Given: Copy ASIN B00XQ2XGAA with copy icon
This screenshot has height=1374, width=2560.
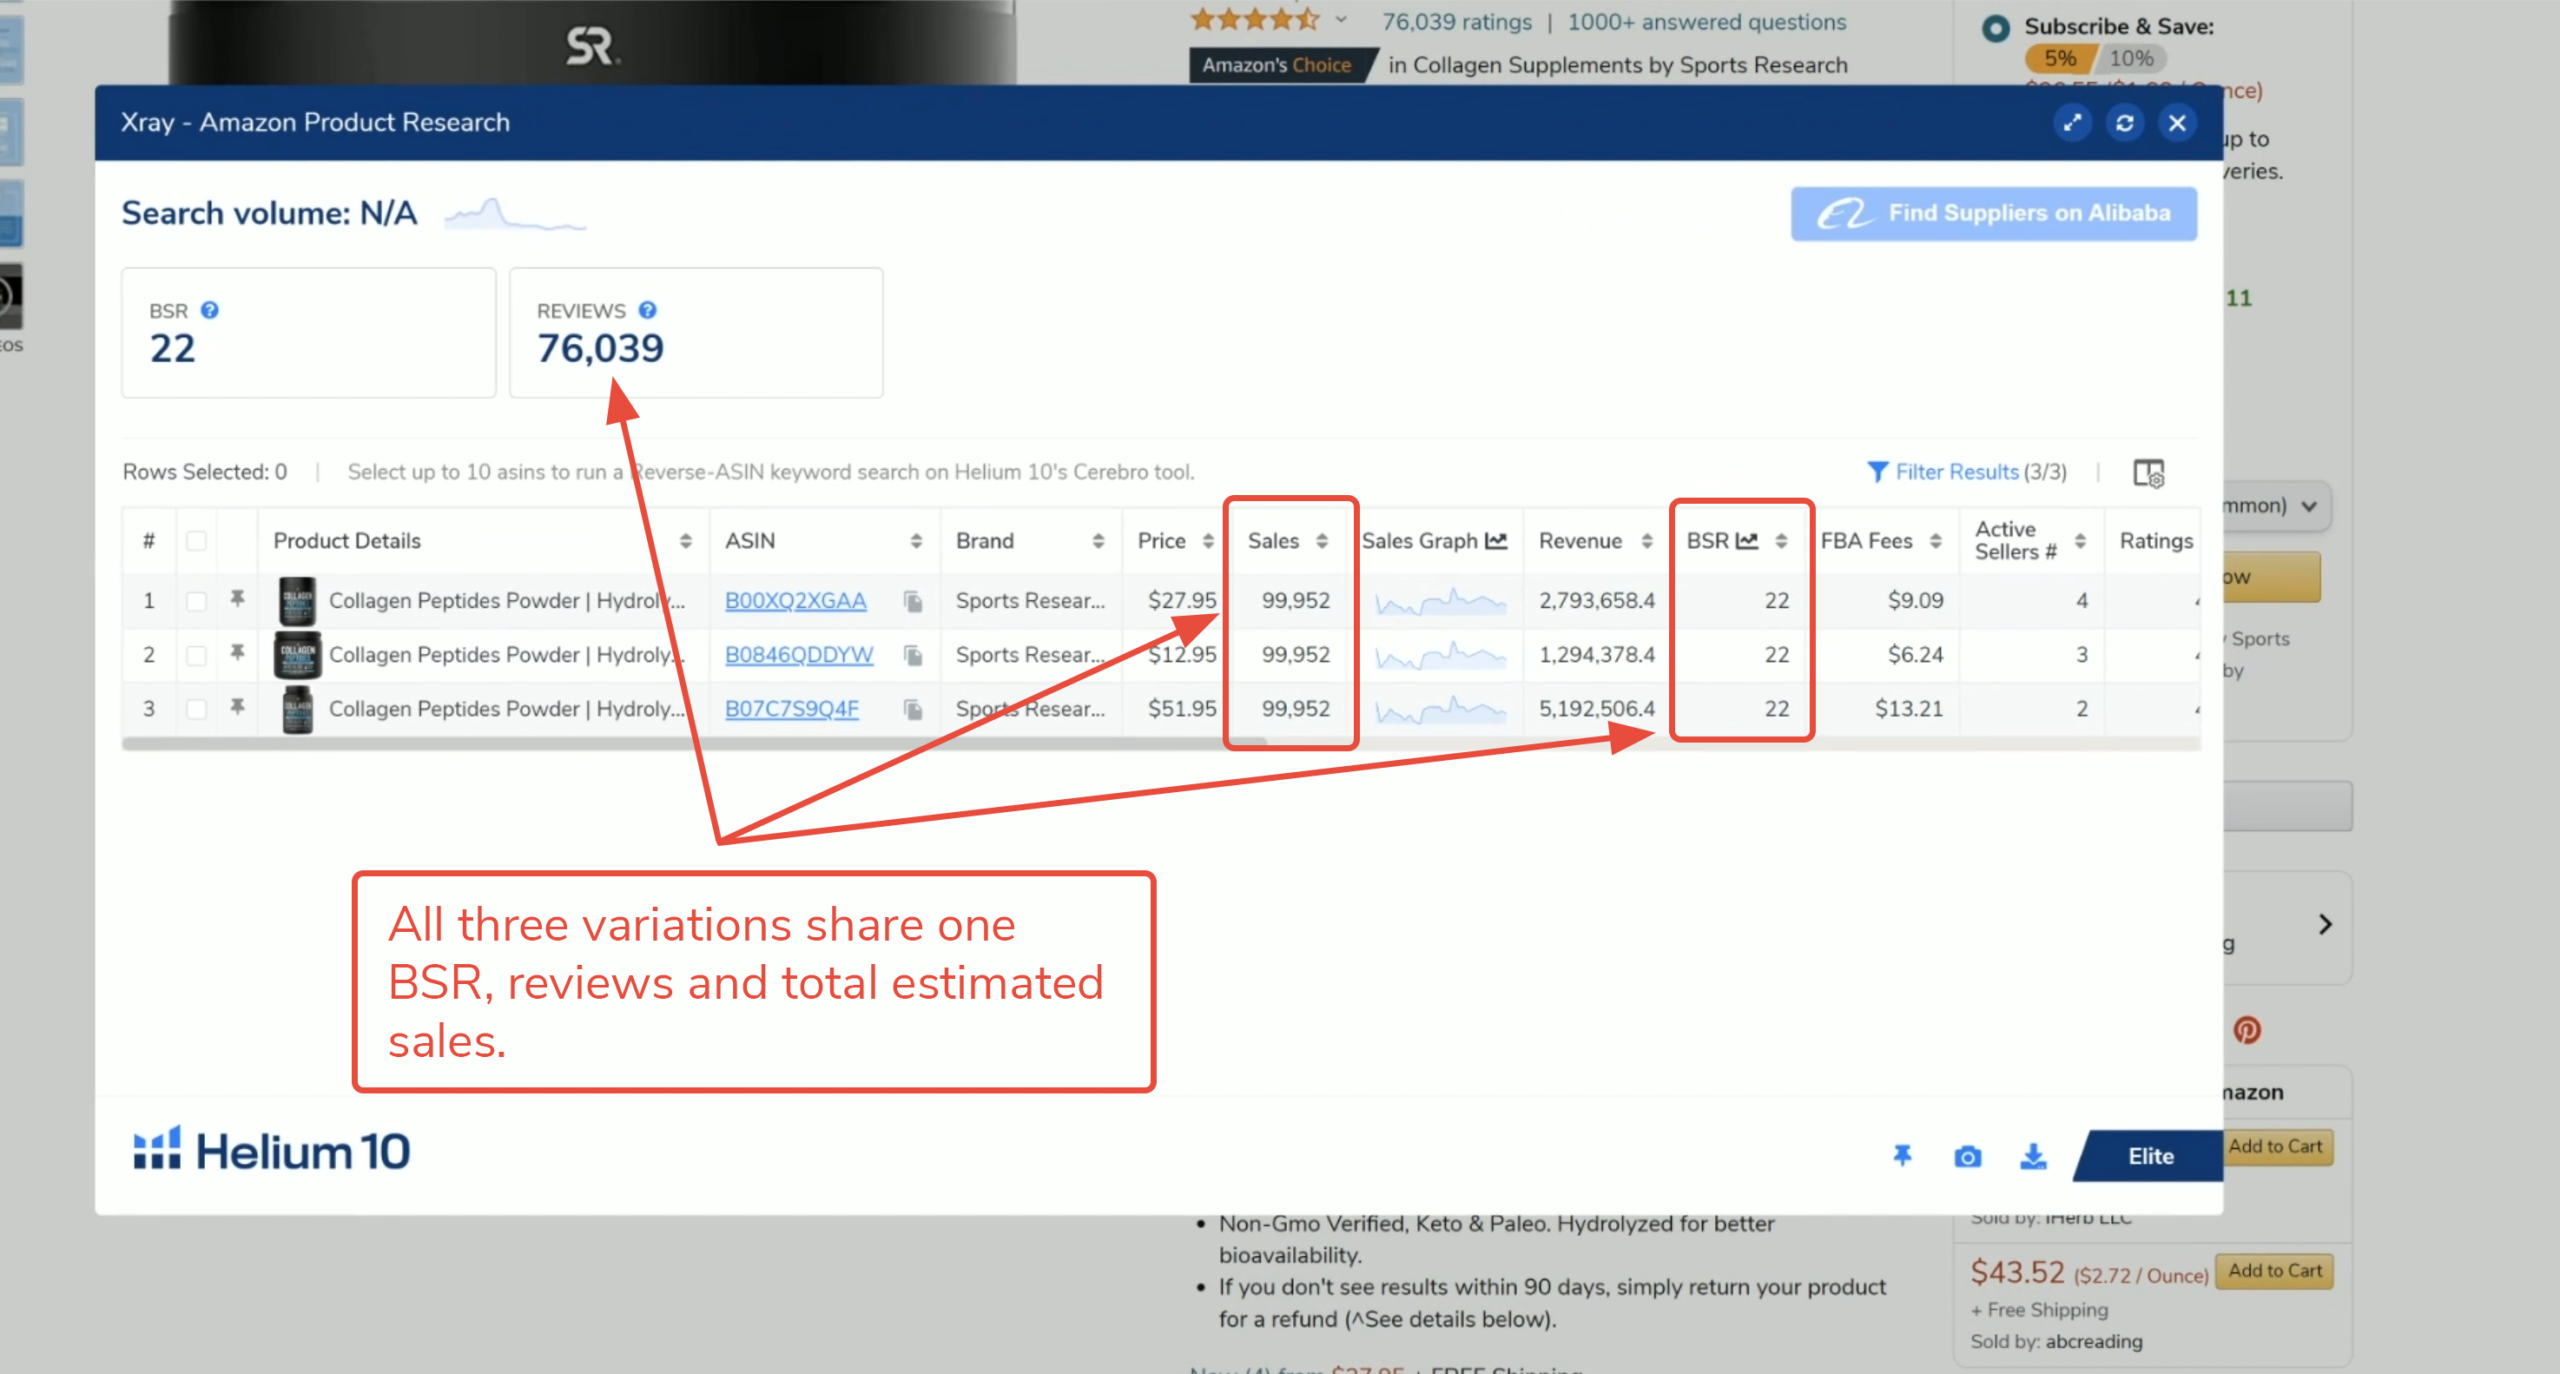Looking at the screenshot, I should 912,601.
